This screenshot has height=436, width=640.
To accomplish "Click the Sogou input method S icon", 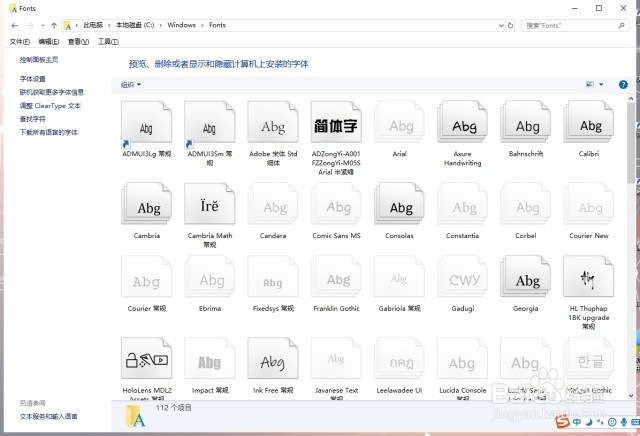I will coord(562,422).
